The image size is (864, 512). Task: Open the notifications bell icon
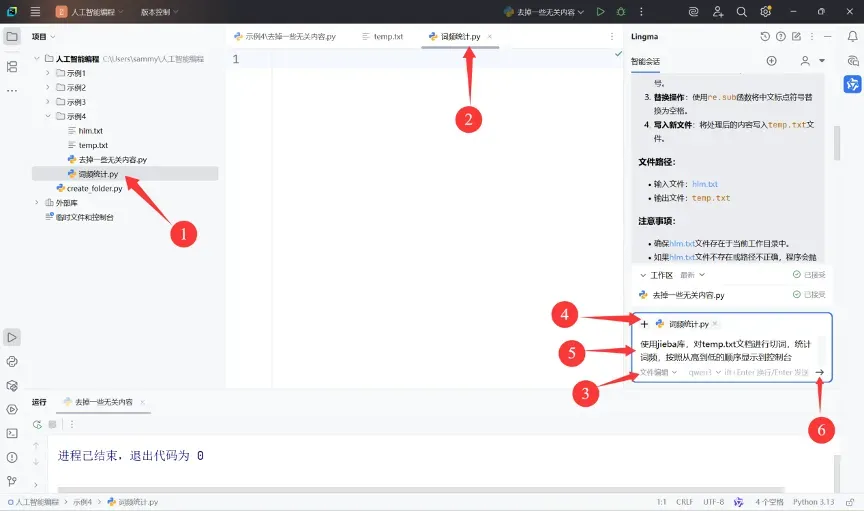[x=852, y=36]
